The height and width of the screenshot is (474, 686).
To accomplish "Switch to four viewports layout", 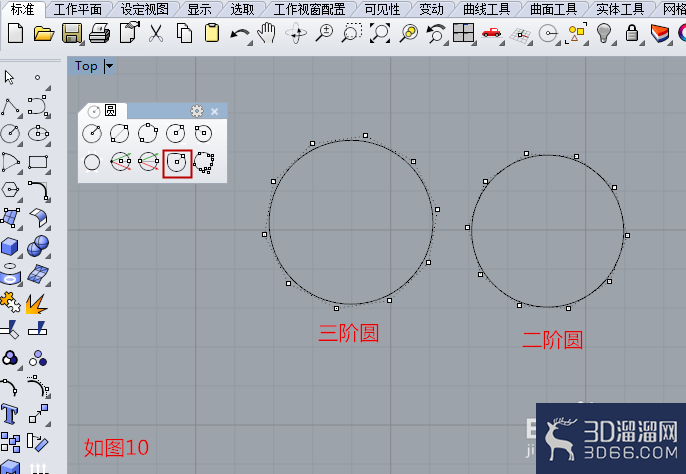I will click(463, 33).
